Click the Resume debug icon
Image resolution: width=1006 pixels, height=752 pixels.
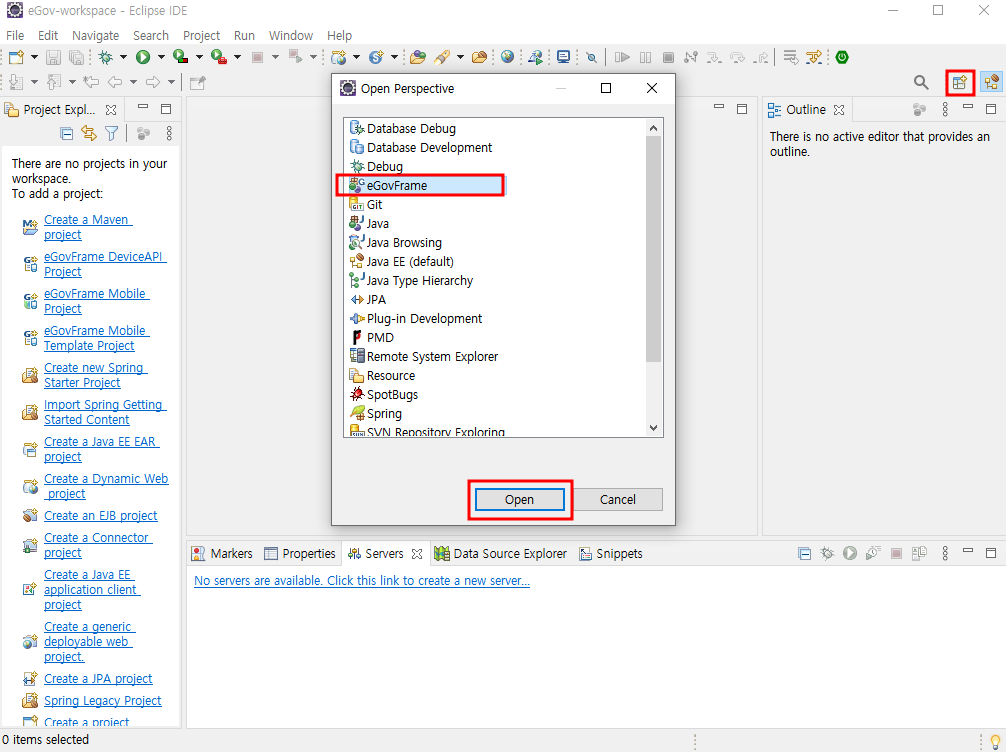coord(622,57)
